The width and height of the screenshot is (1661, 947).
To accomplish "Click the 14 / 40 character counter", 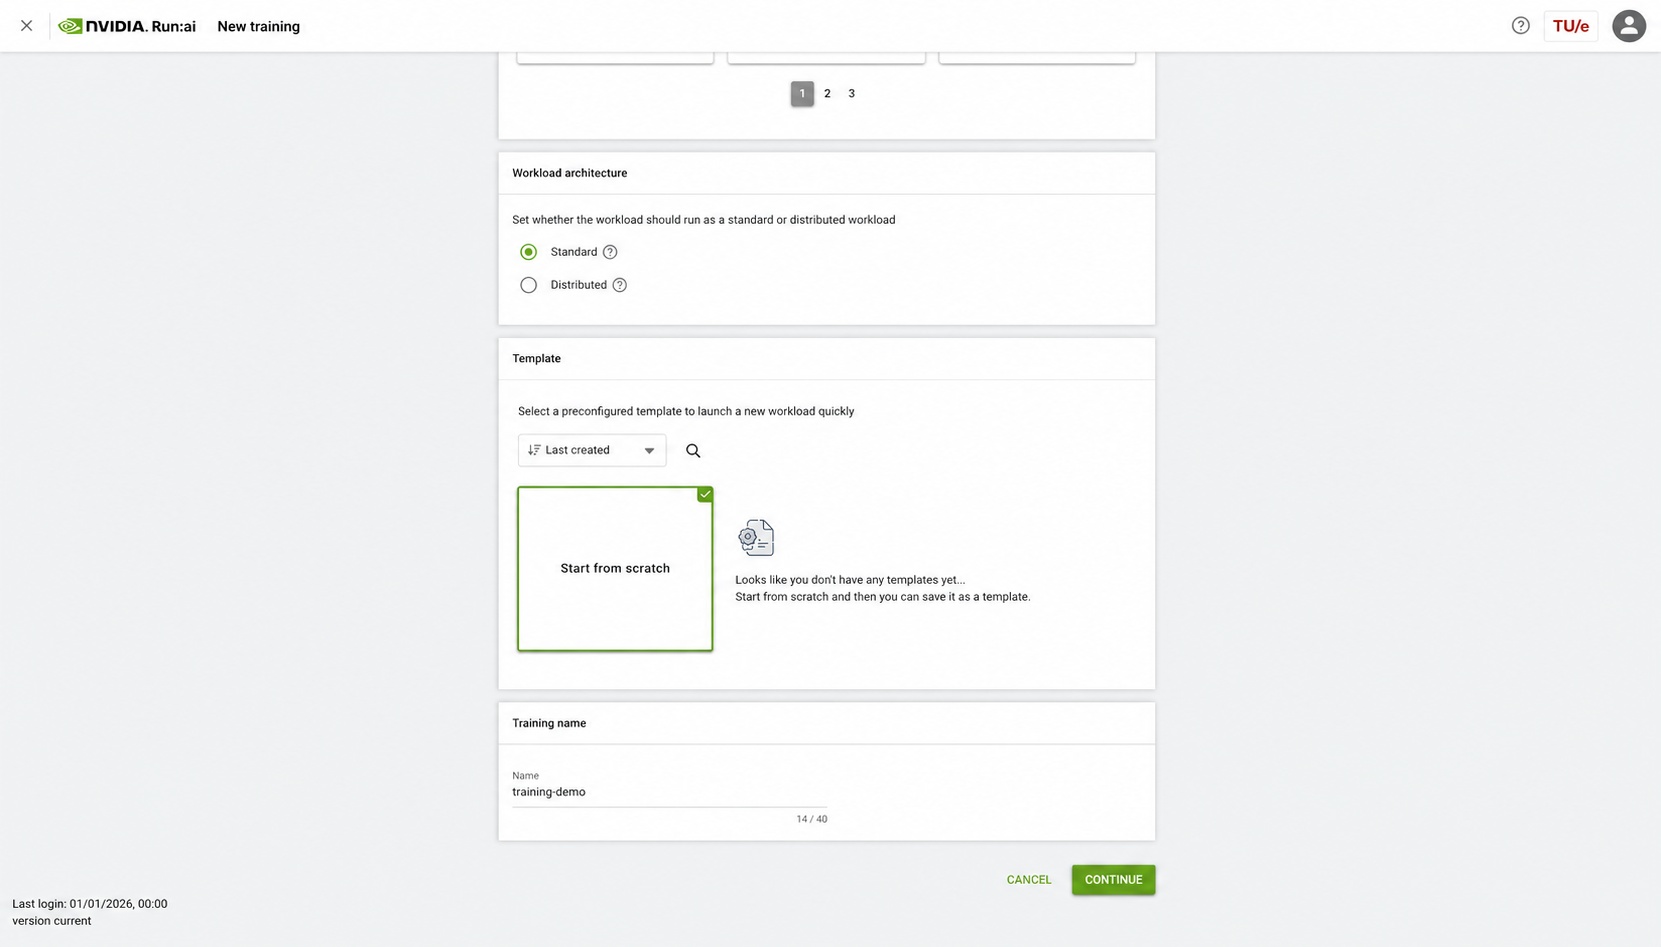I will 811,819.
